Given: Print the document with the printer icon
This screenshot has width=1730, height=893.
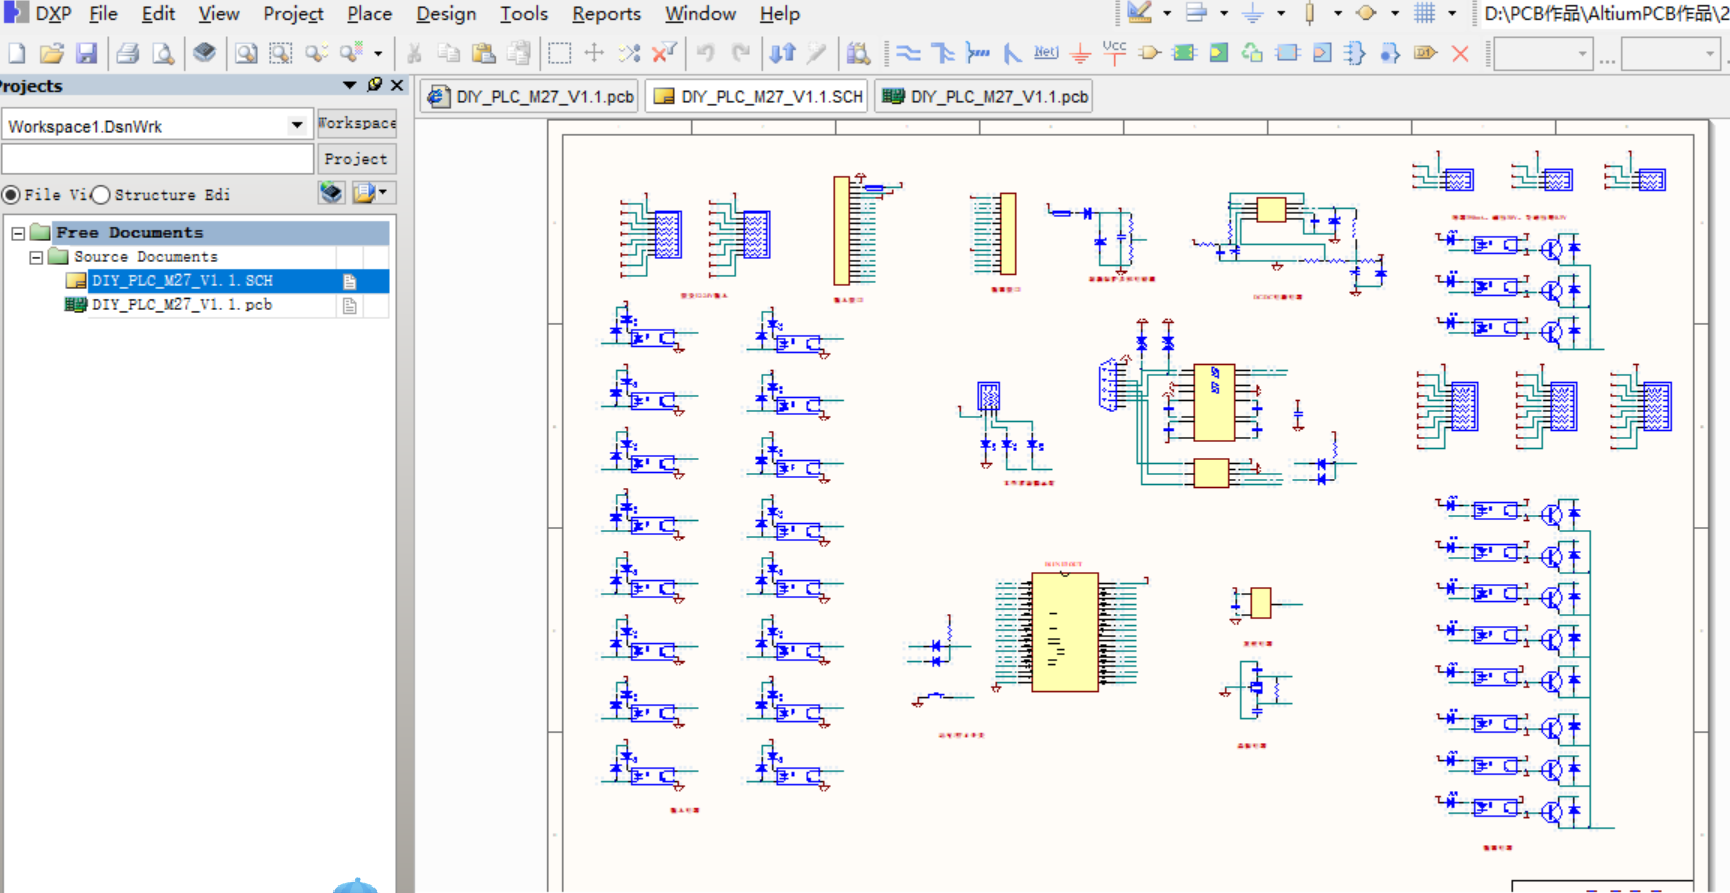Looking at the screenshot, I should pyautogui.click(x=127, y=53).
